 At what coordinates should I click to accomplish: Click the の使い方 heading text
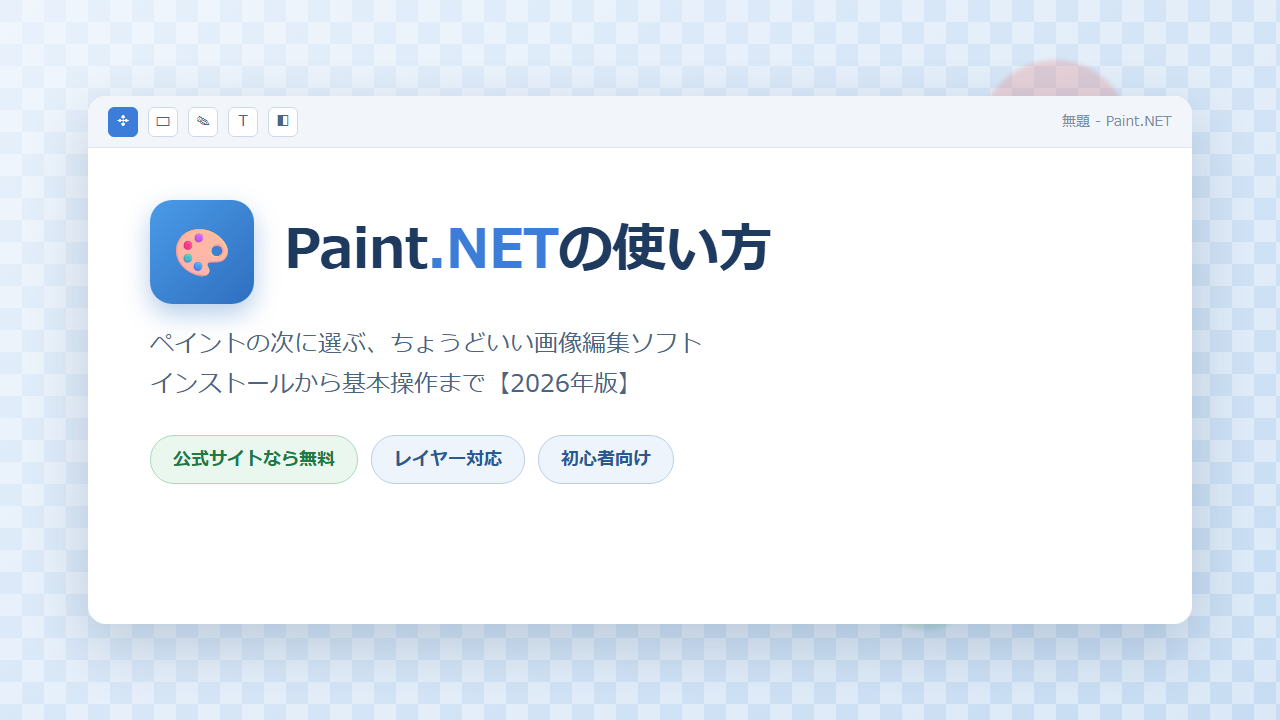click(664, 248)
